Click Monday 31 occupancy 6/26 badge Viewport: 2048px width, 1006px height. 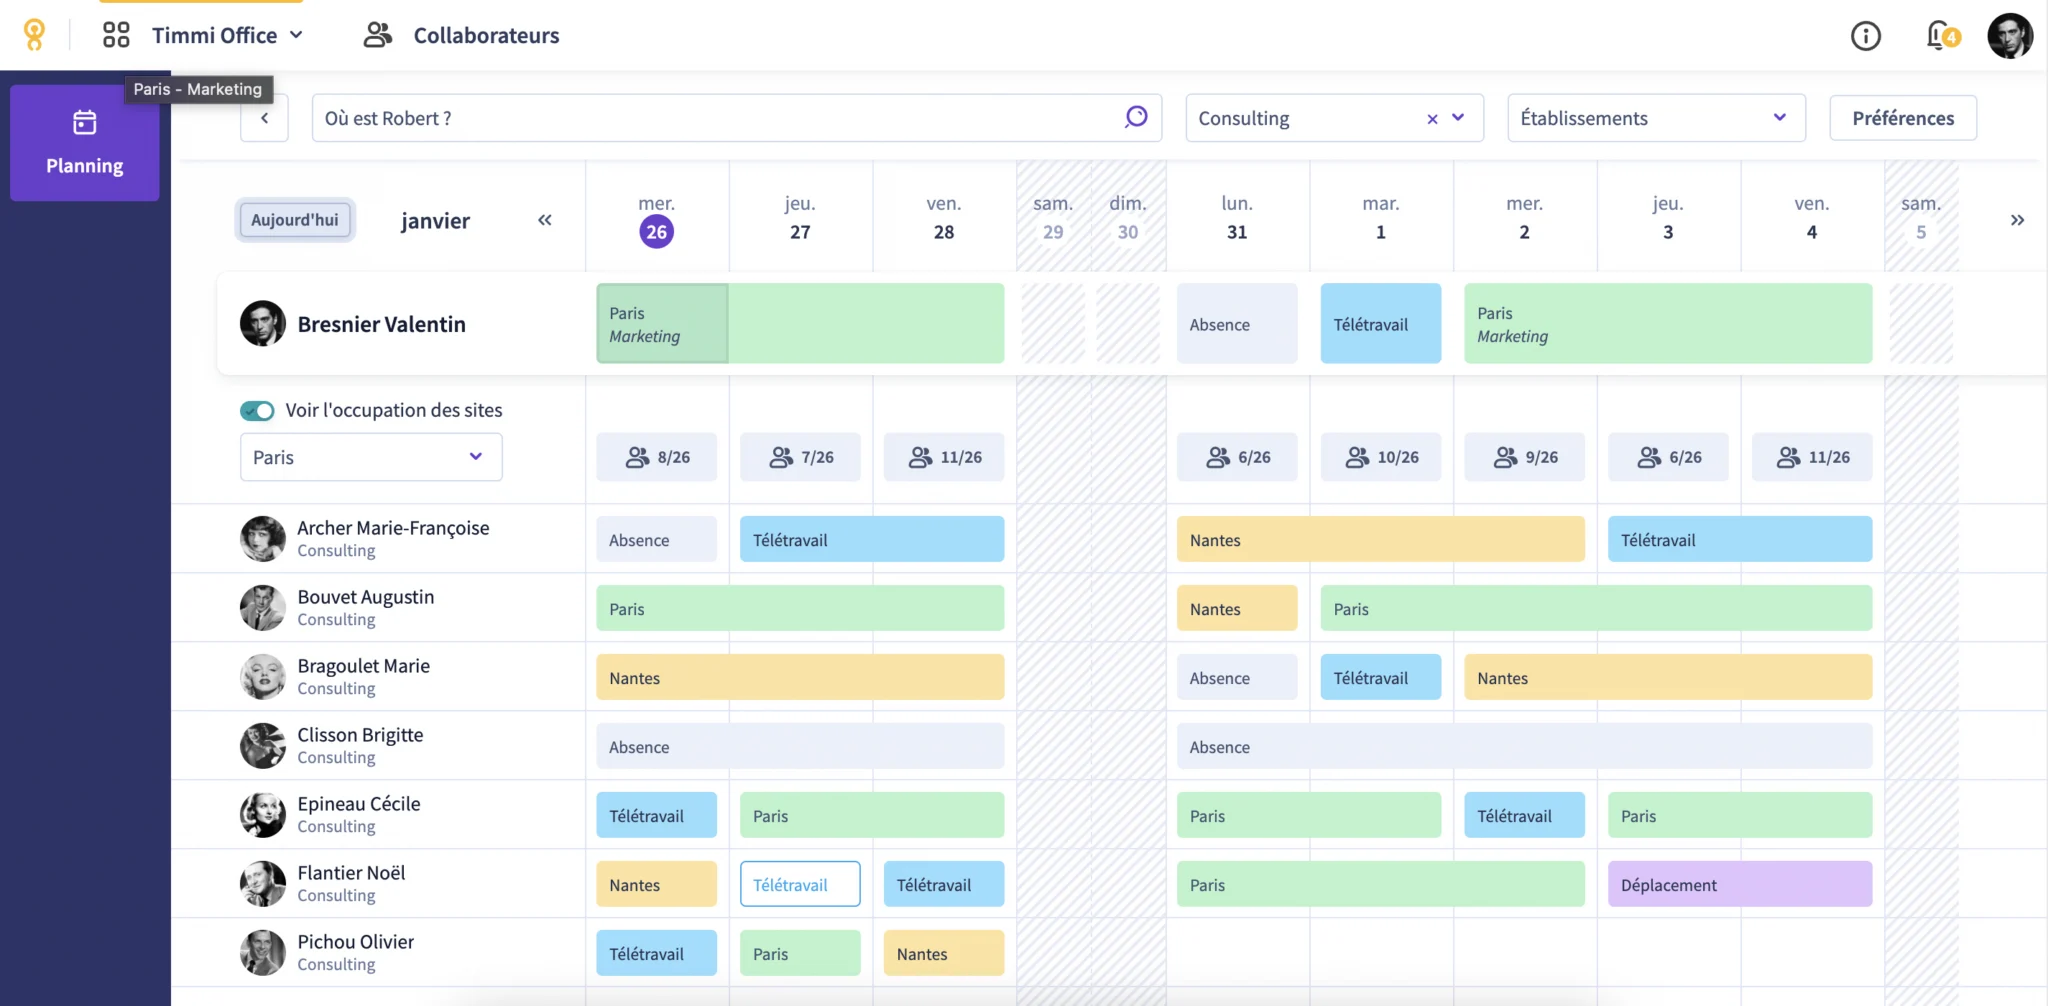(x=1237, y=457)
